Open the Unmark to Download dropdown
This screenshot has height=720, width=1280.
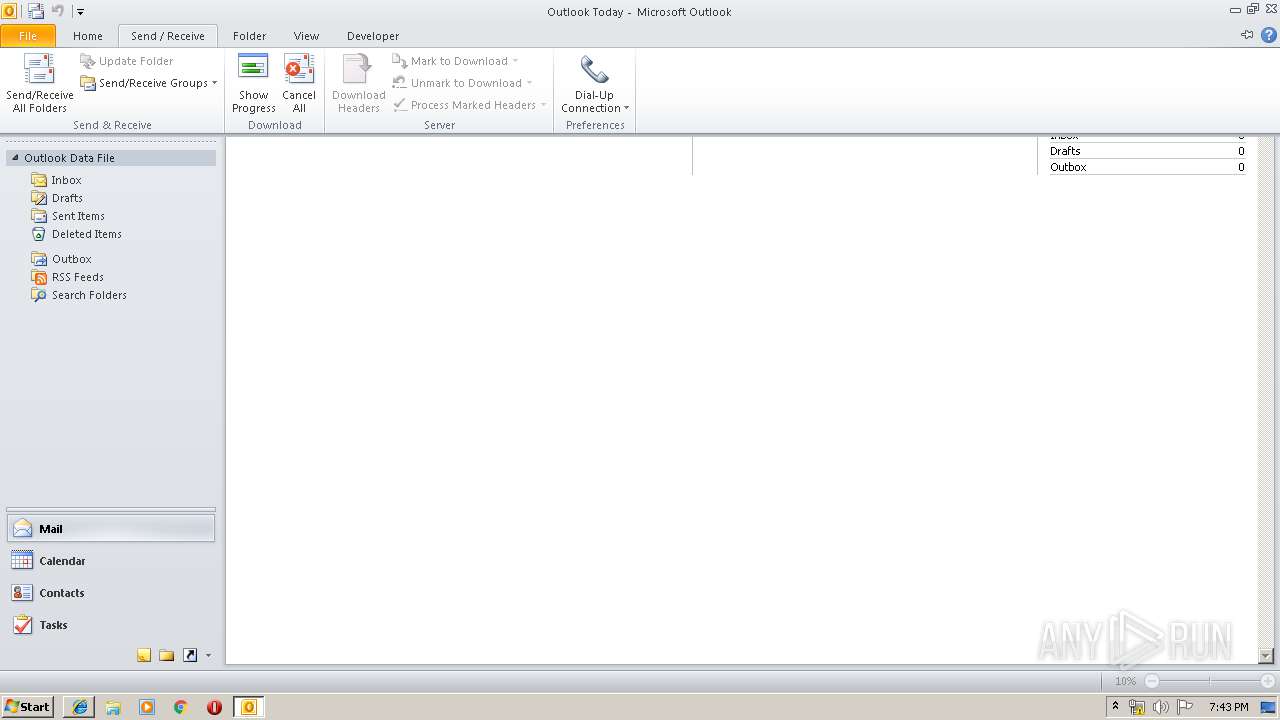click(x=462, y=83)
